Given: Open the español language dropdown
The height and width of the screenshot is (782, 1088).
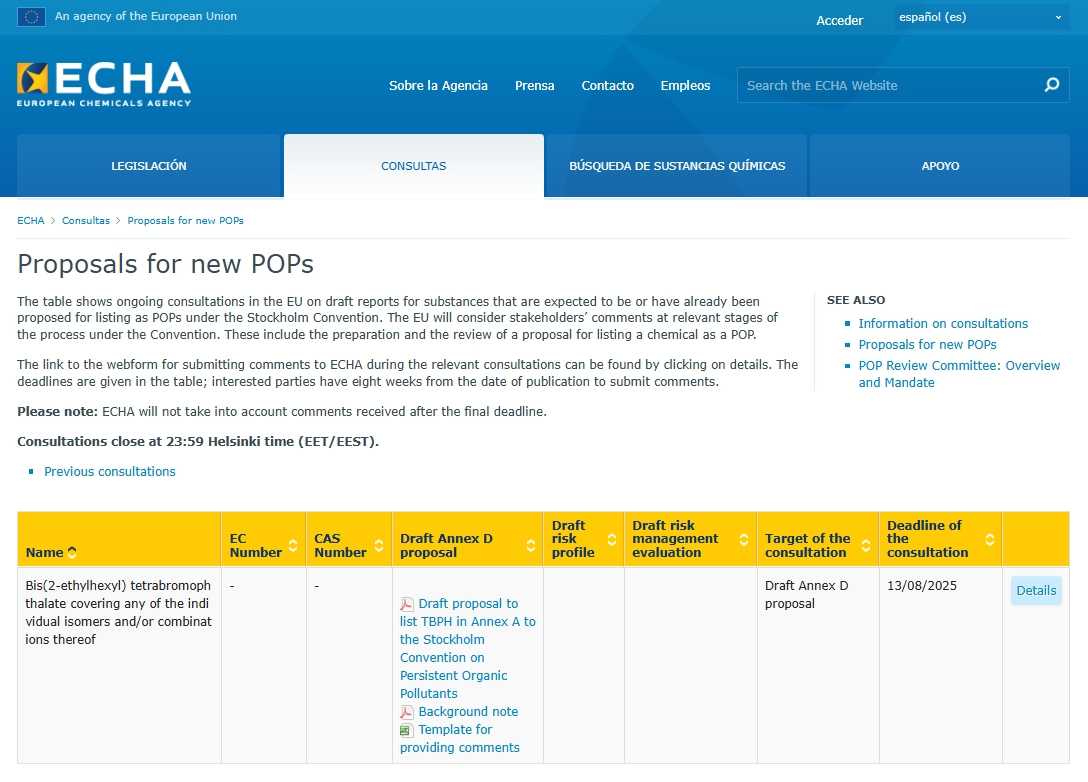Looking at the screenshot, I should point(981,18).
